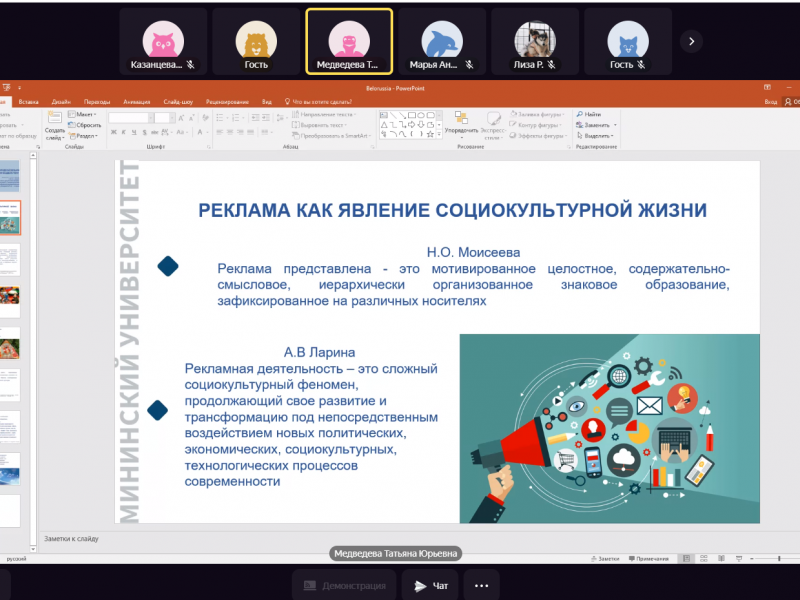
Task: Switch to the Вставка ribbon tab
Action: [x=28, y=102]
